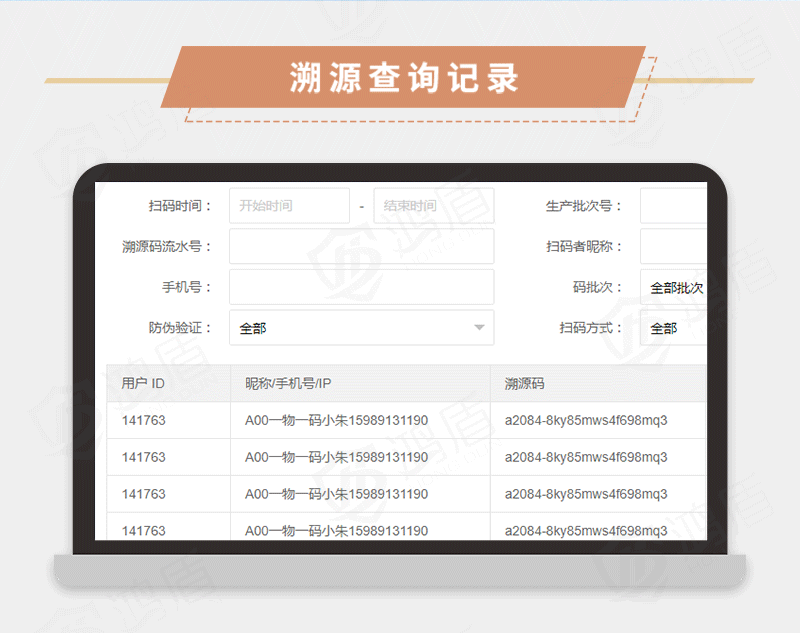
Task: Click the 手机号 input box
Action: (361, 287)
